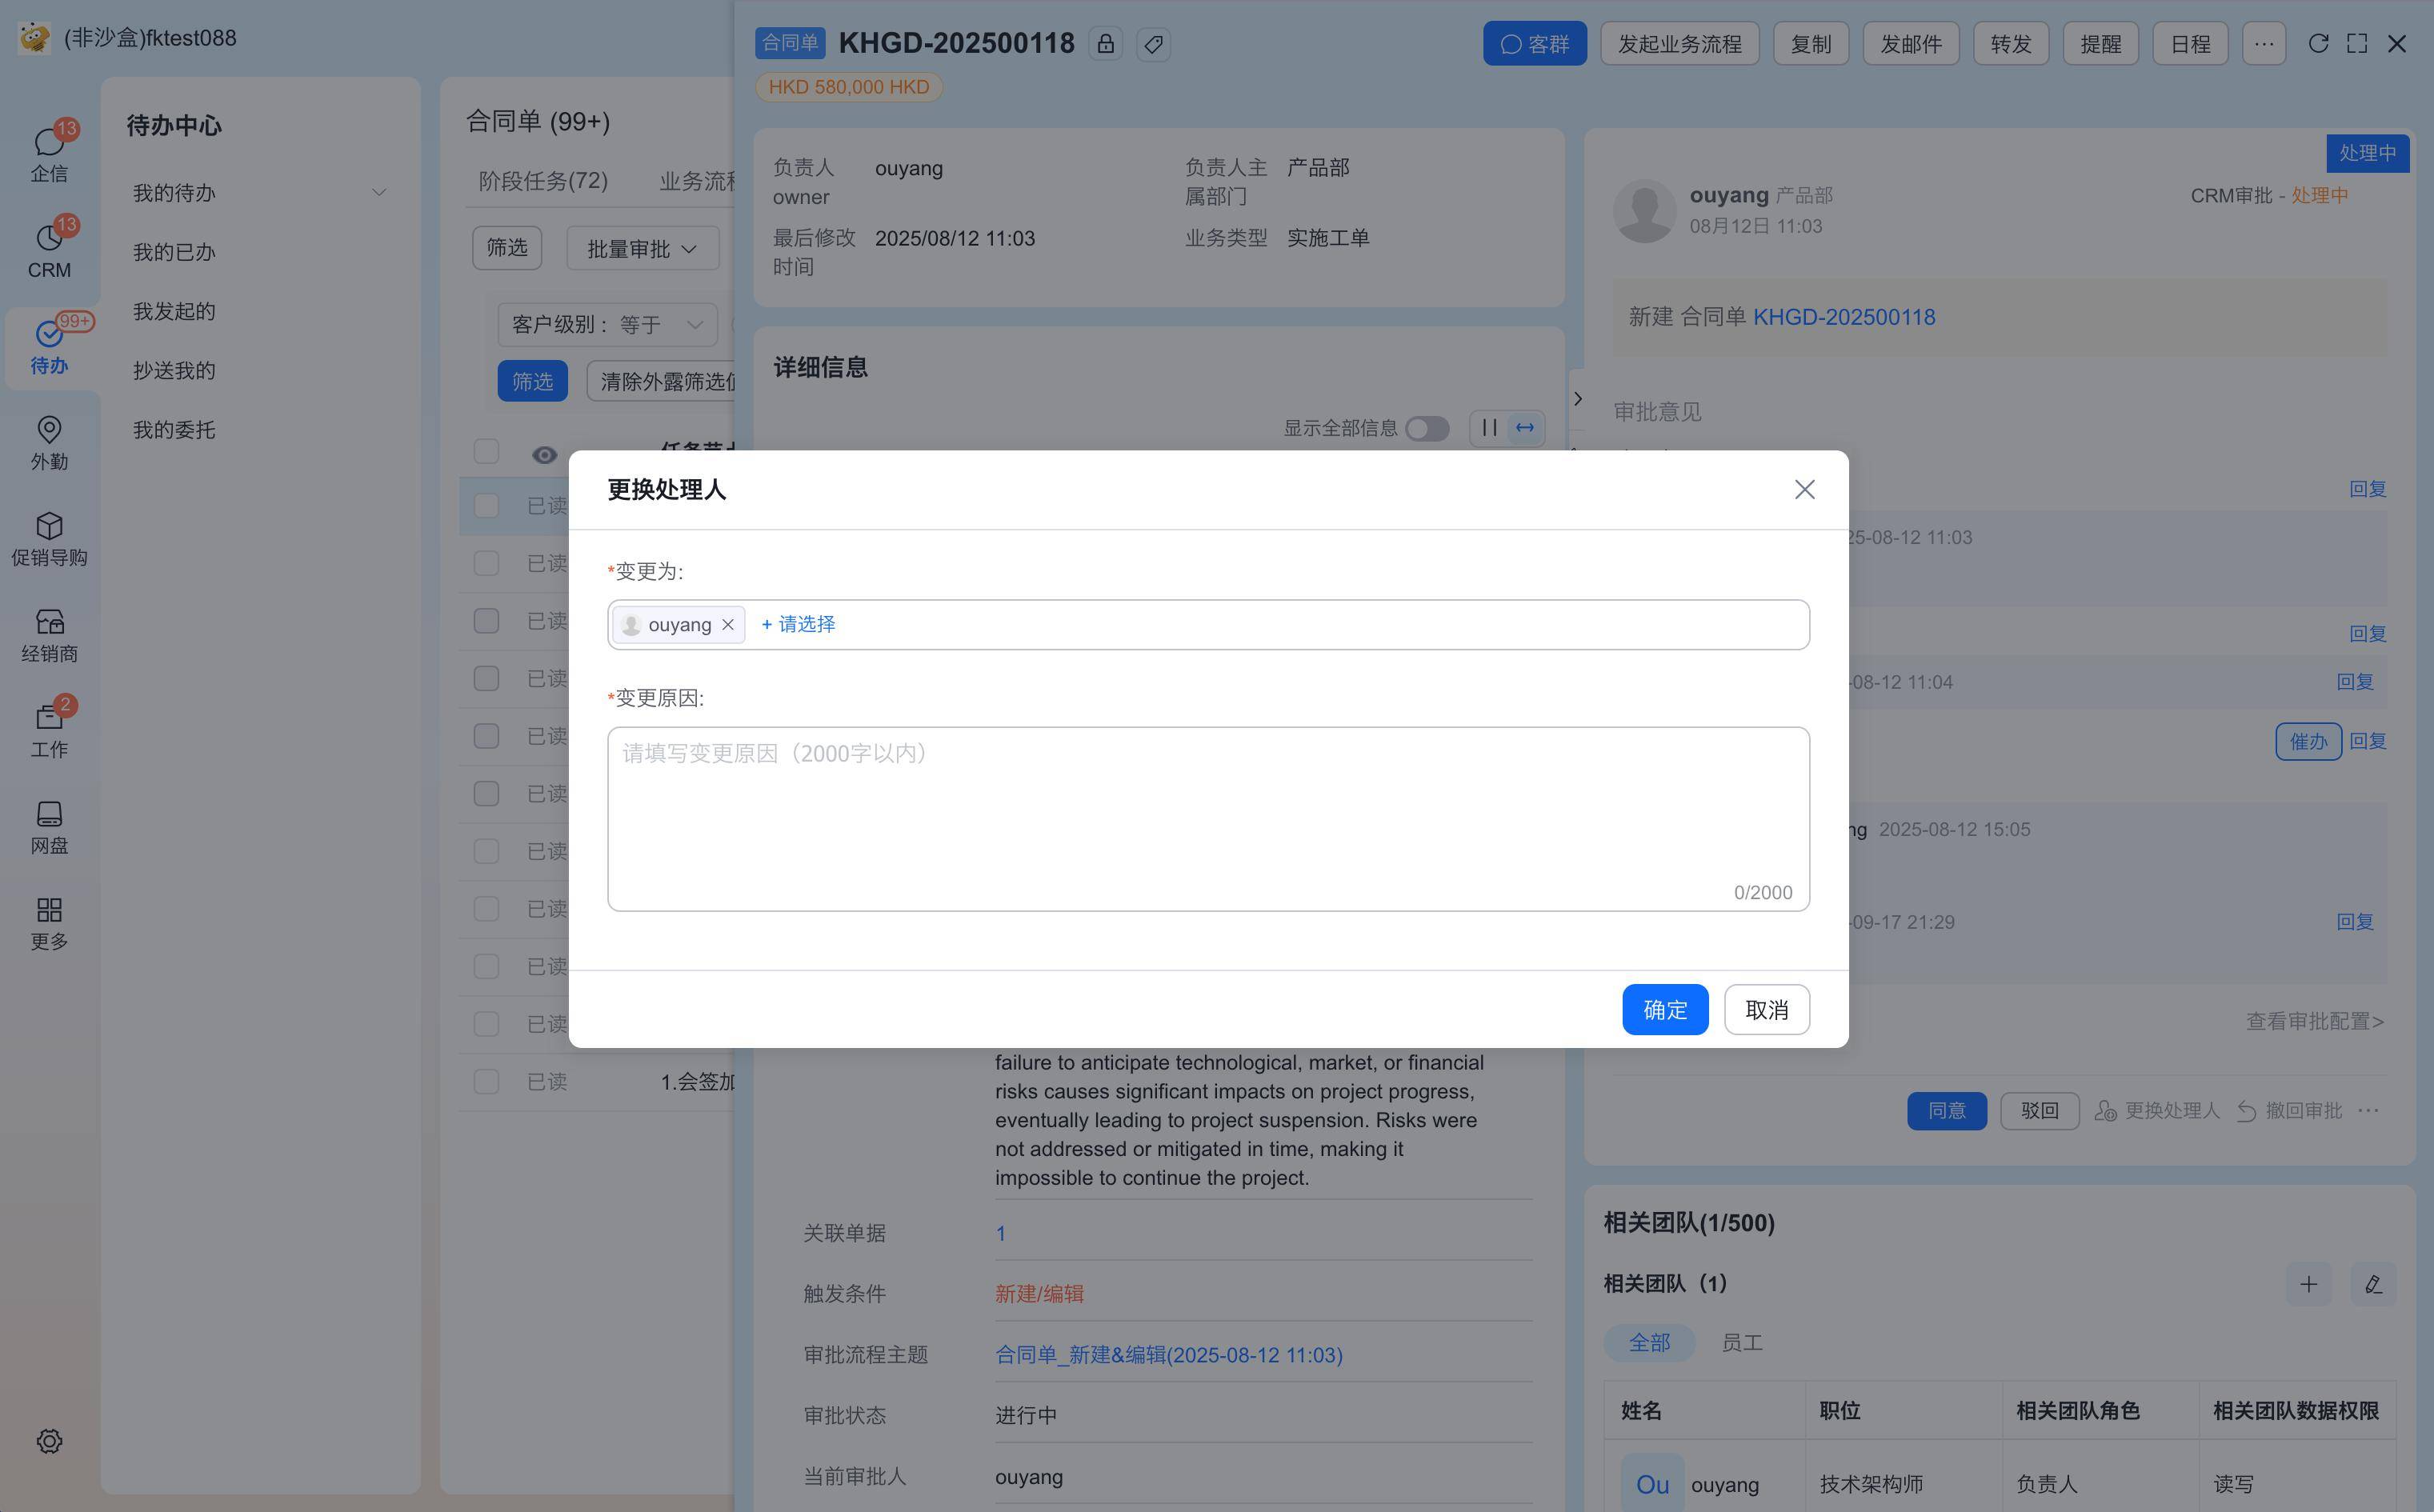Click the refresh icon in detail header

[x=2317, y=44]
